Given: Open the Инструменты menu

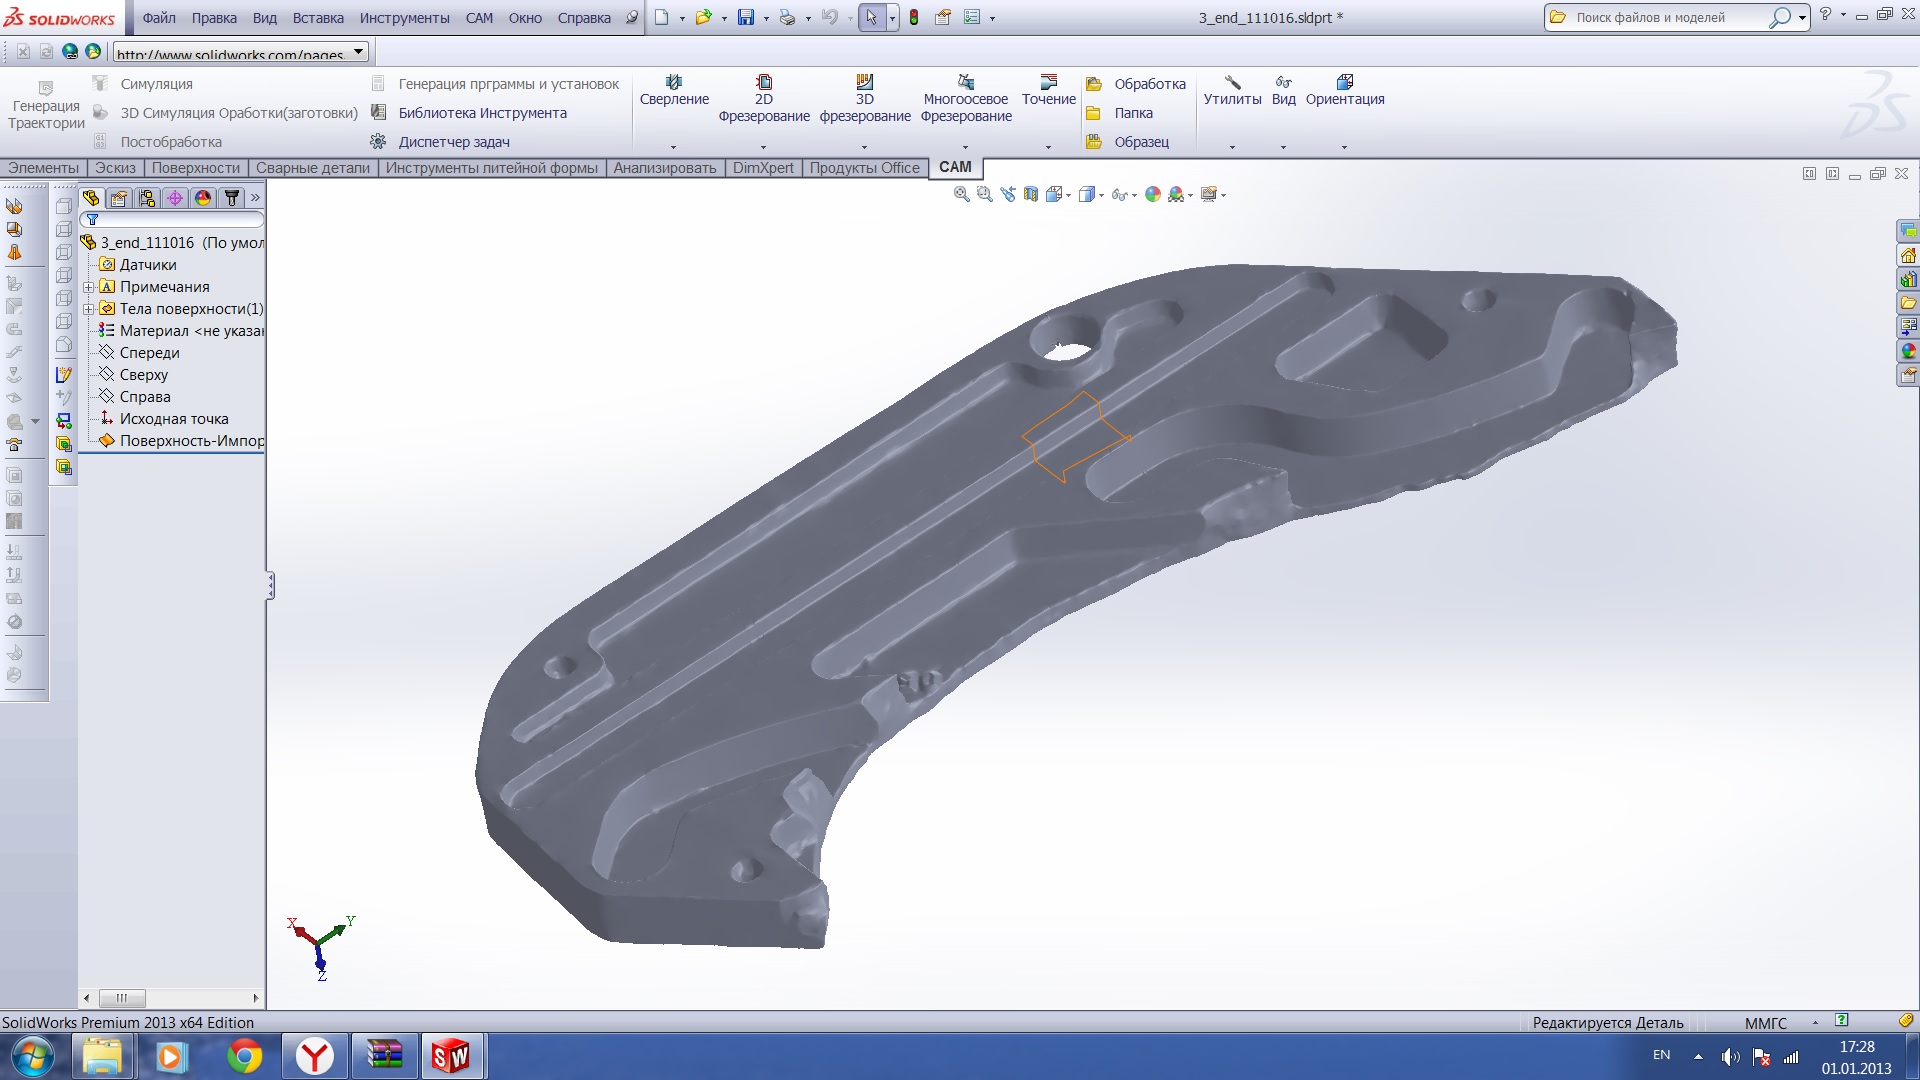Looking at the screenshot, I should 404,18.
